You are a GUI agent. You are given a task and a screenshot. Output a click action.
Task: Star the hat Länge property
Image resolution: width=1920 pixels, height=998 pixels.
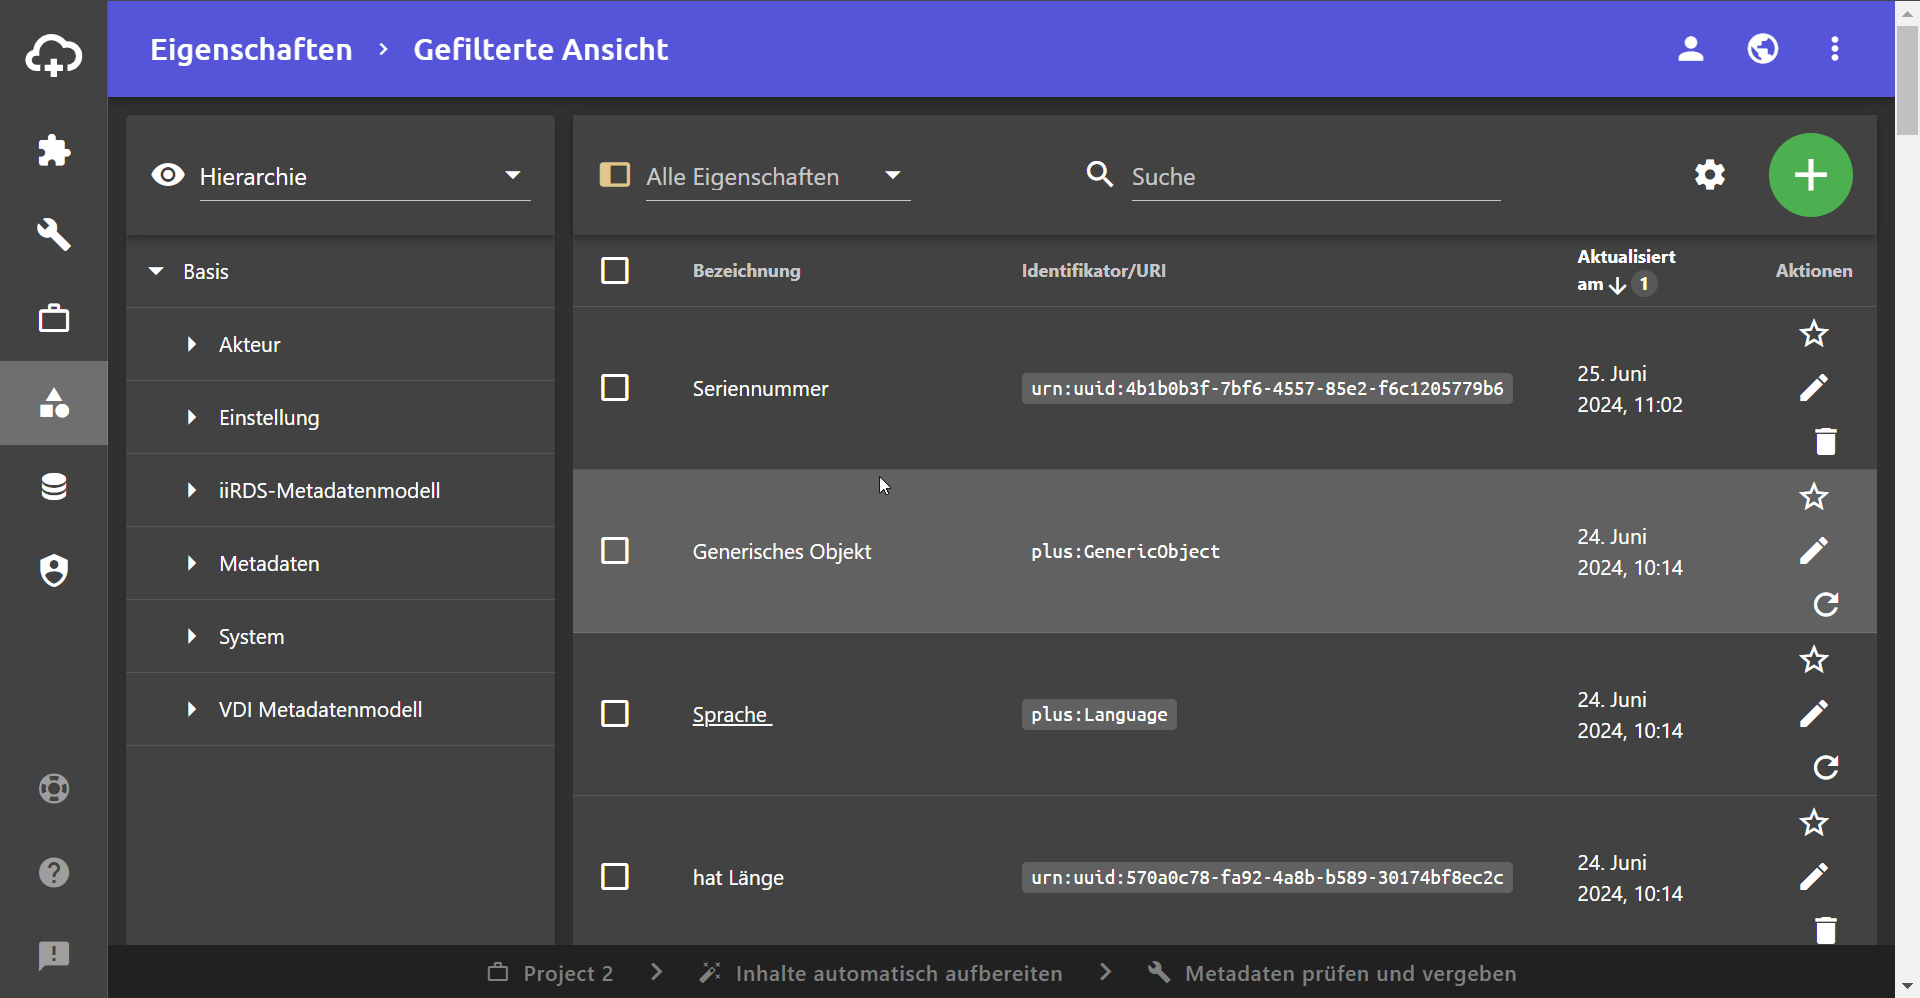(1814, 822)
